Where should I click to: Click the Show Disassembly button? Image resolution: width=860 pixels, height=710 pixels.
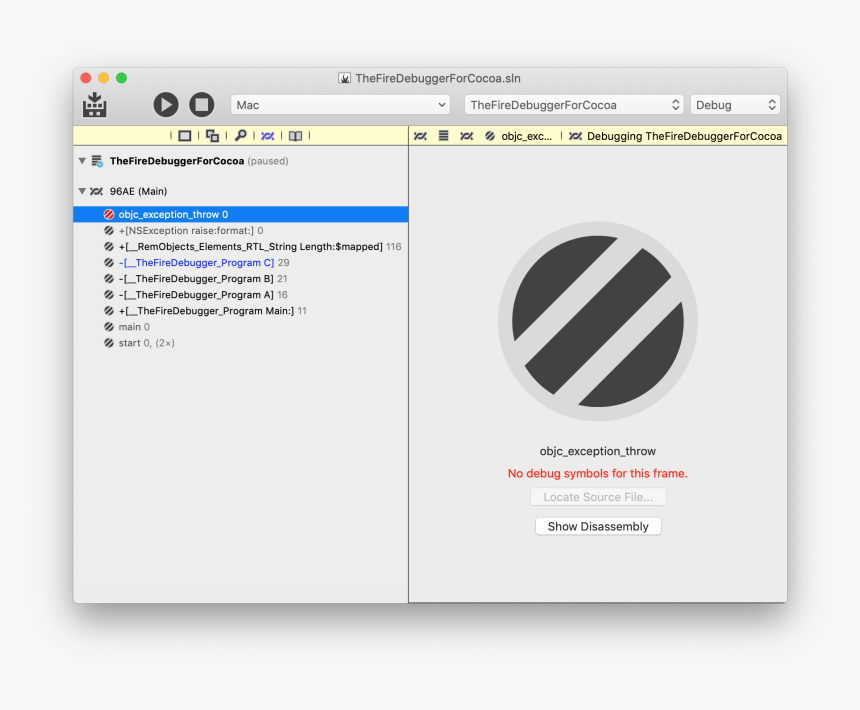pos(598,525)
